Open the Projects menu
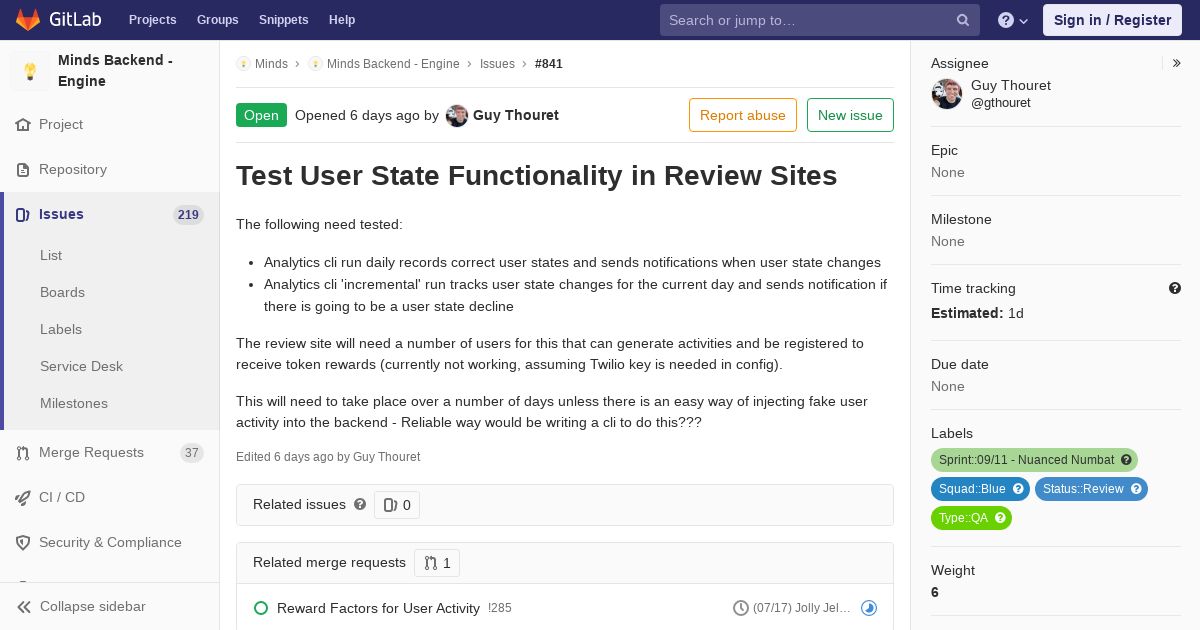The height and width of the screenshot is (630, 1200). pyautogui.click(x=153, y=20)
